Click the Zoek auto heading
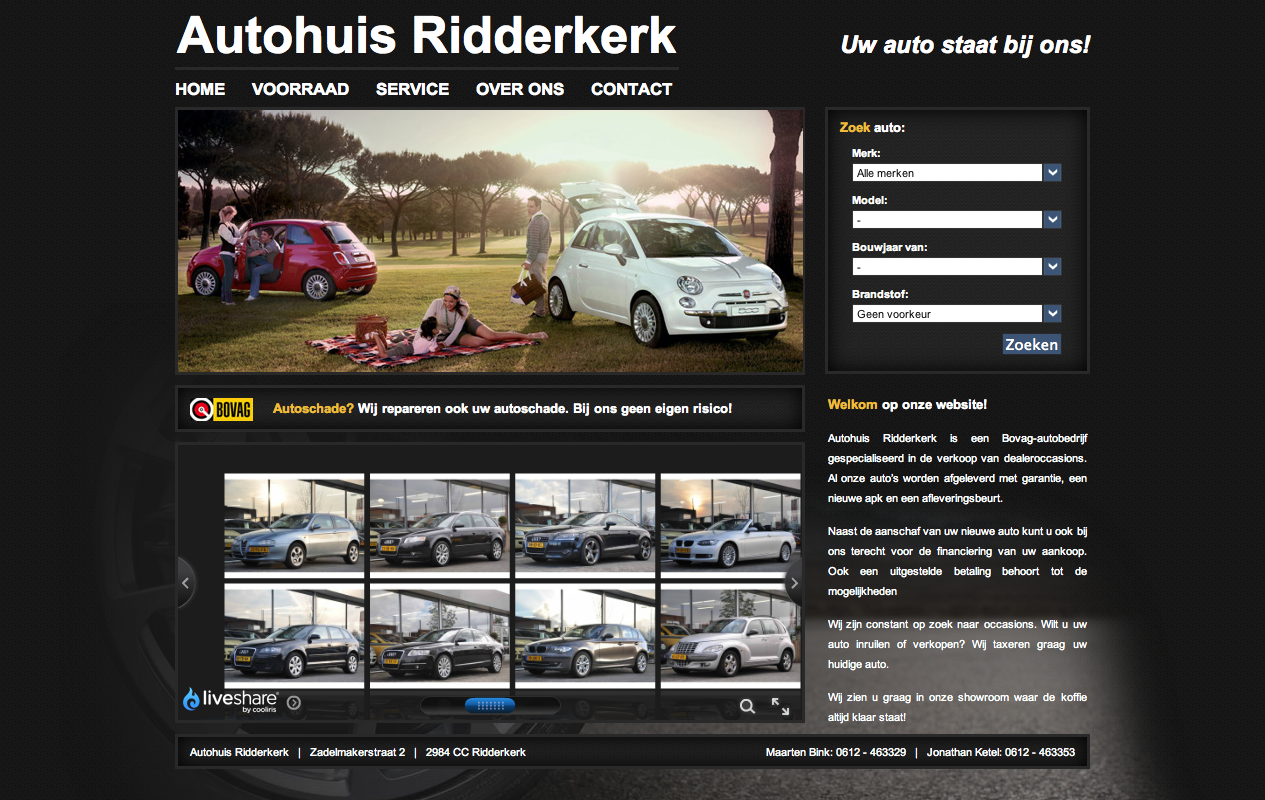The width and height of the screenshot is (1265, 800). pos(872,128)
